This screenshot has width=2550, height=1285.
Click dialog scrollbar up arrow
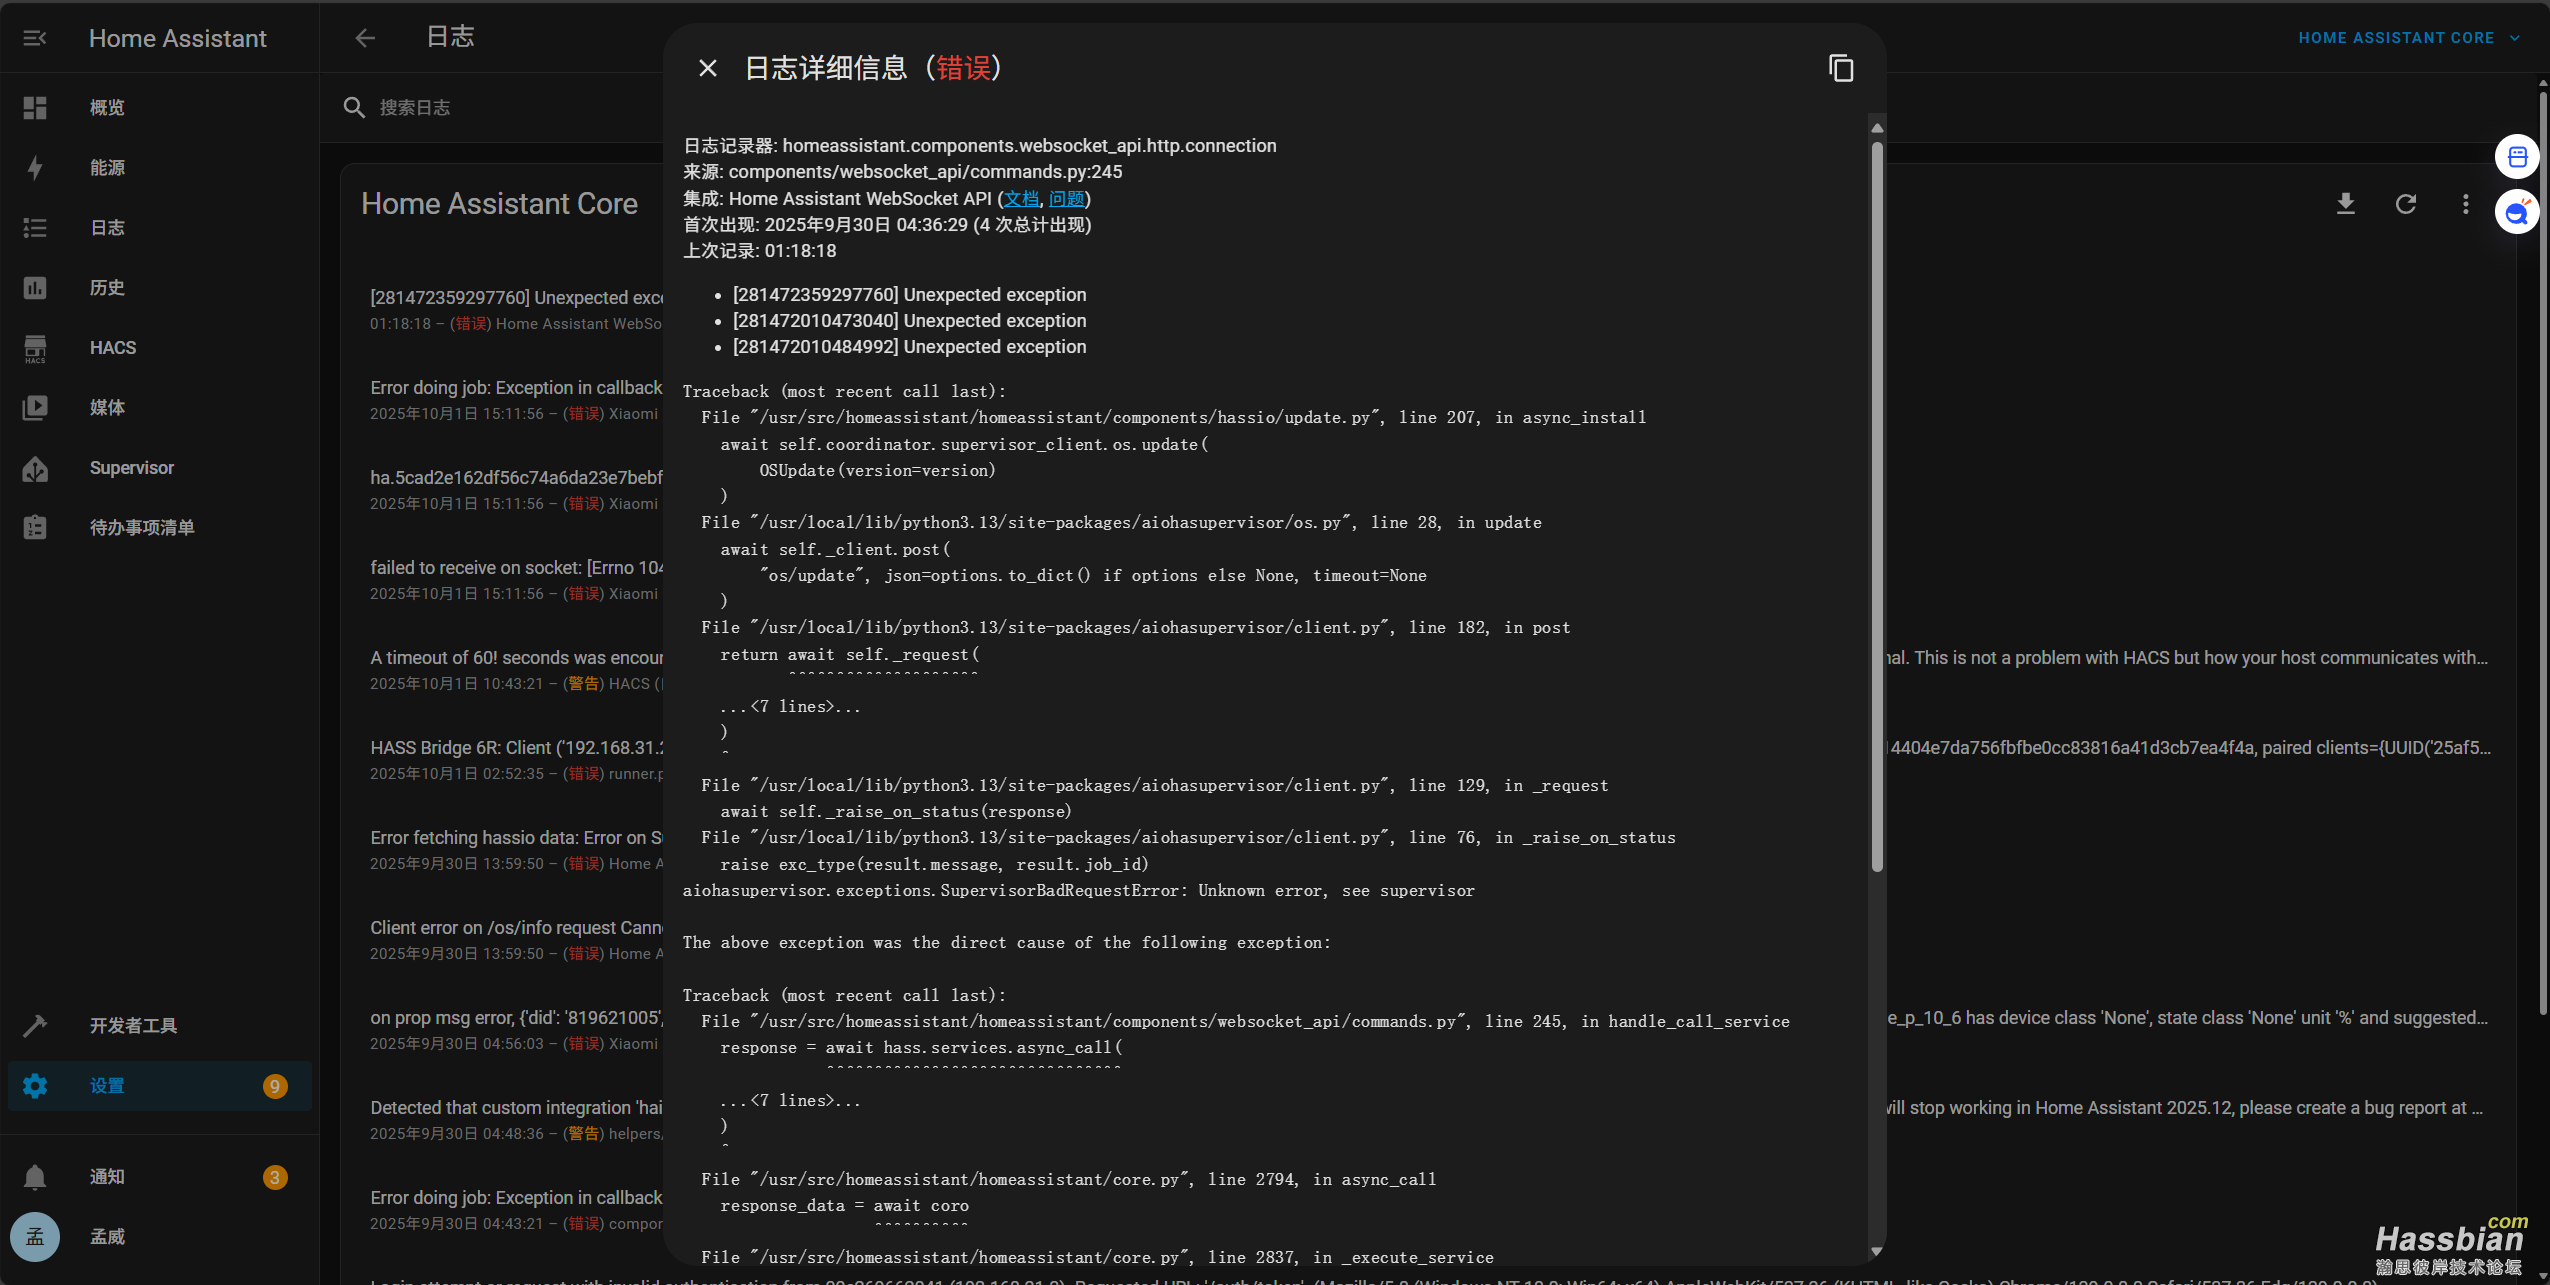1877,128
